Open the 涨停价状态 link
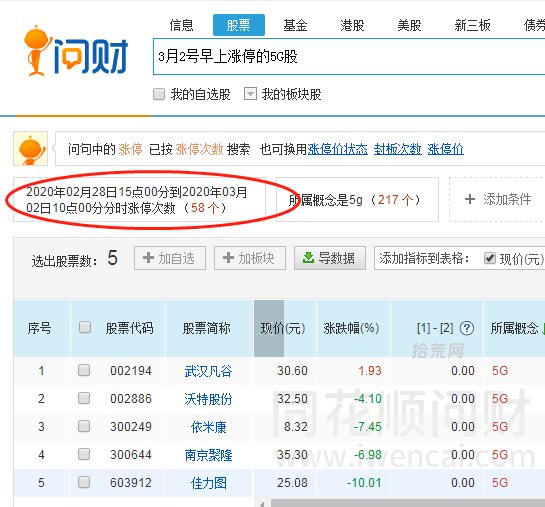This screenshot has height=507, width=545. click(x=337, y=149)
